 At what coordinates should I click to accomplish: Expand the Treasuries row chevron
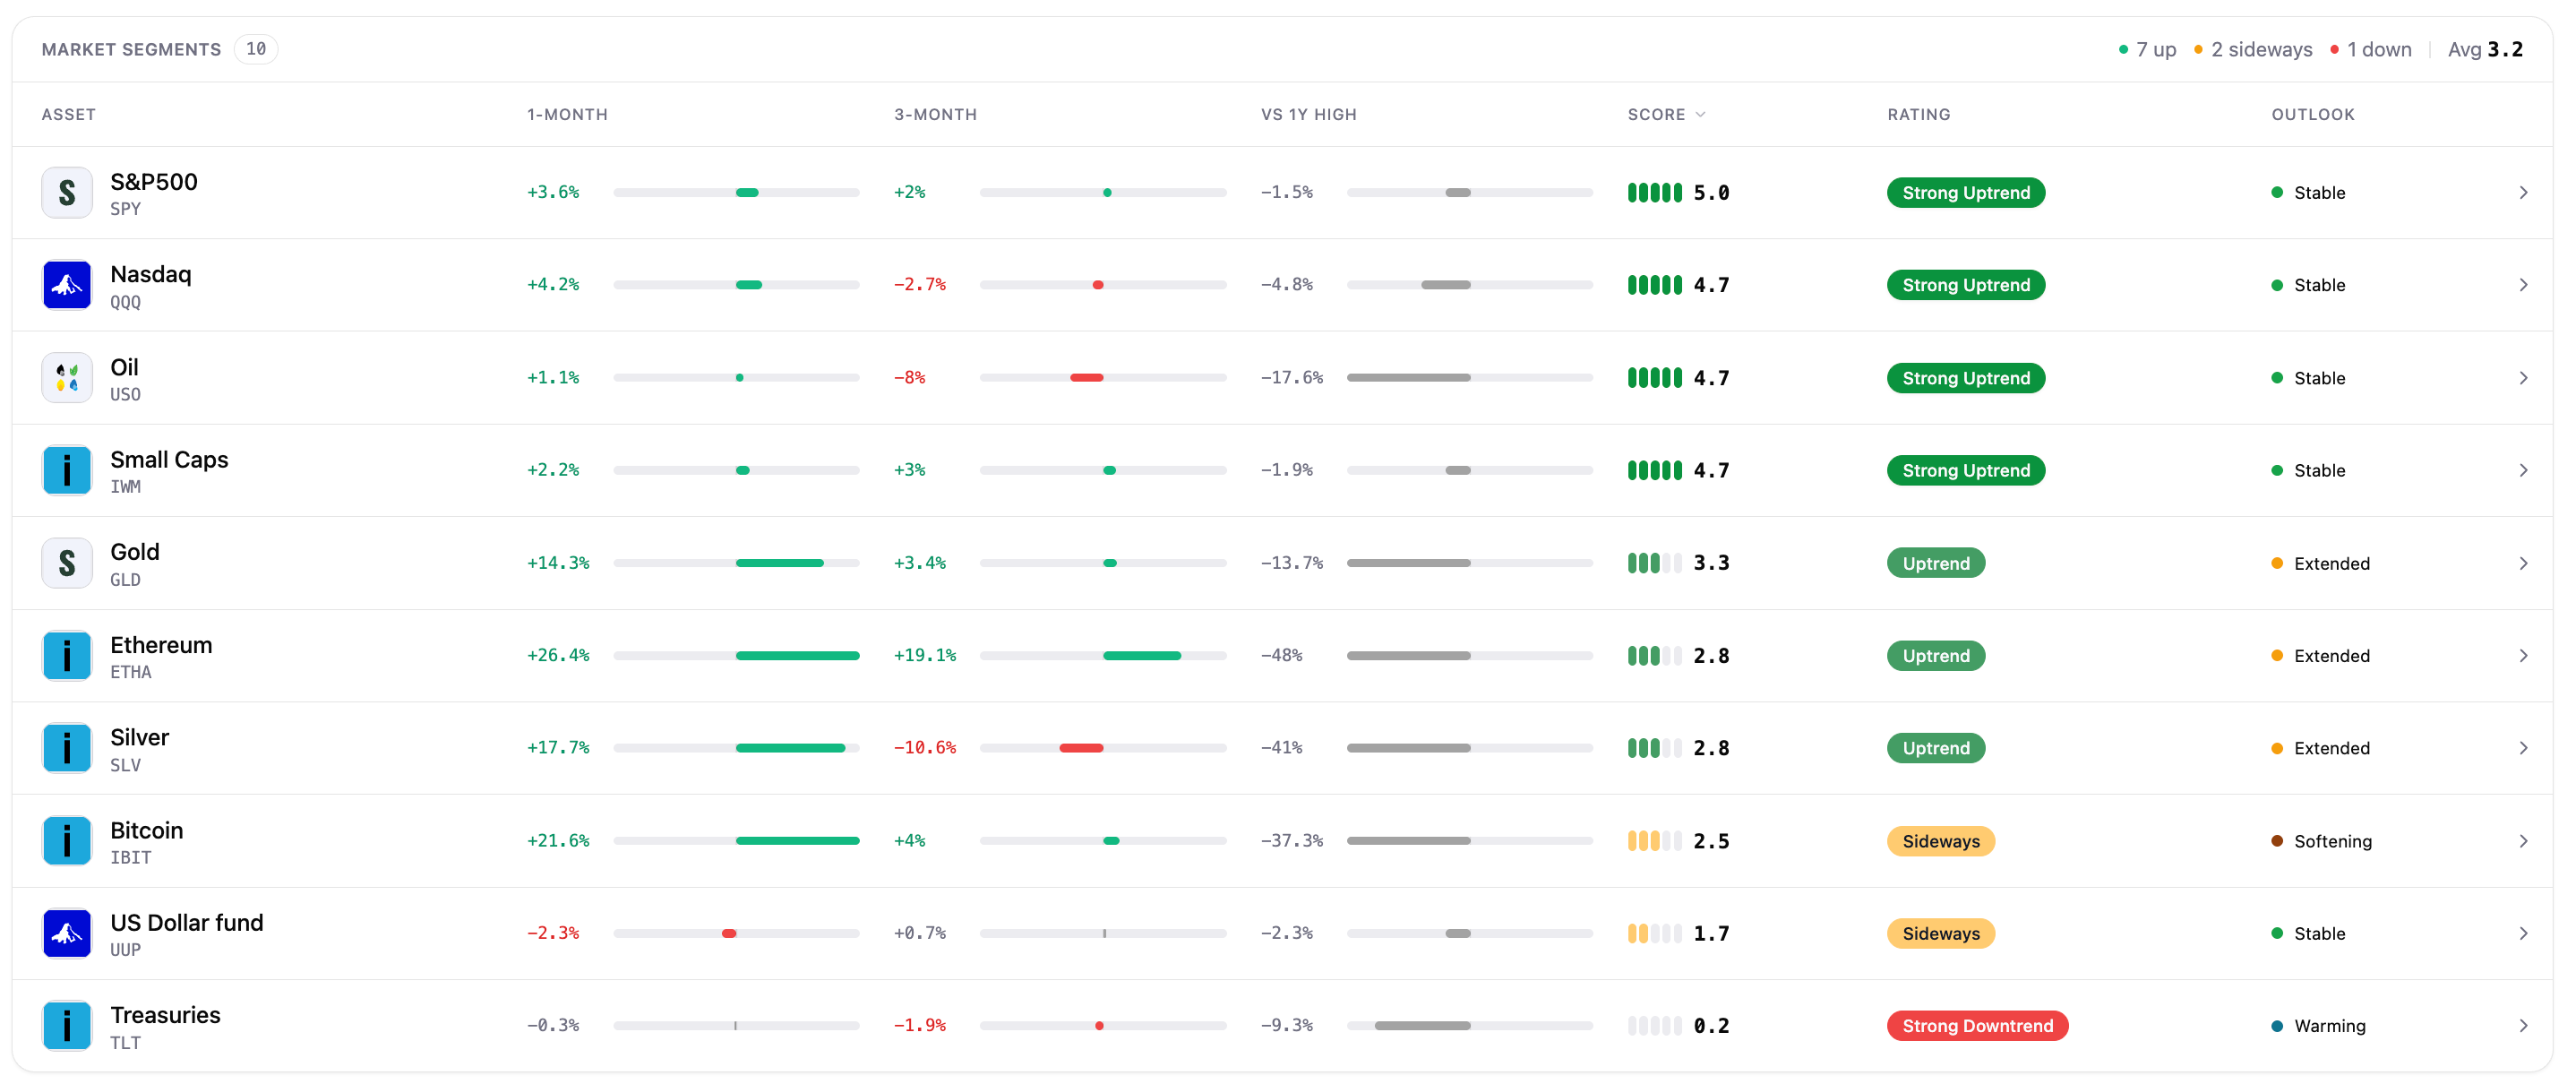2523,1026
